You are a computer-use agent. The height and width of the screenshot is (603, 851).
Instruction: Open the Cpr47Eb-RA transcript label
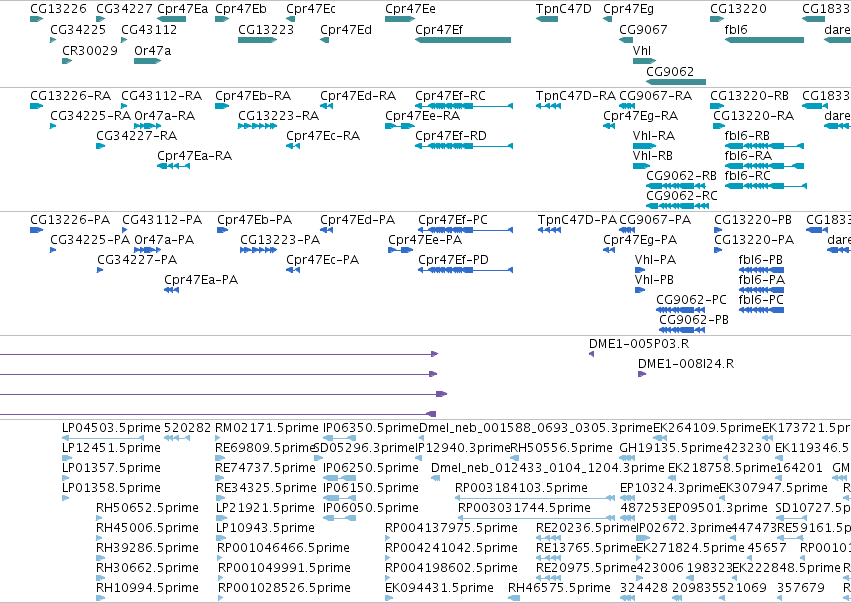pos(253,96)
